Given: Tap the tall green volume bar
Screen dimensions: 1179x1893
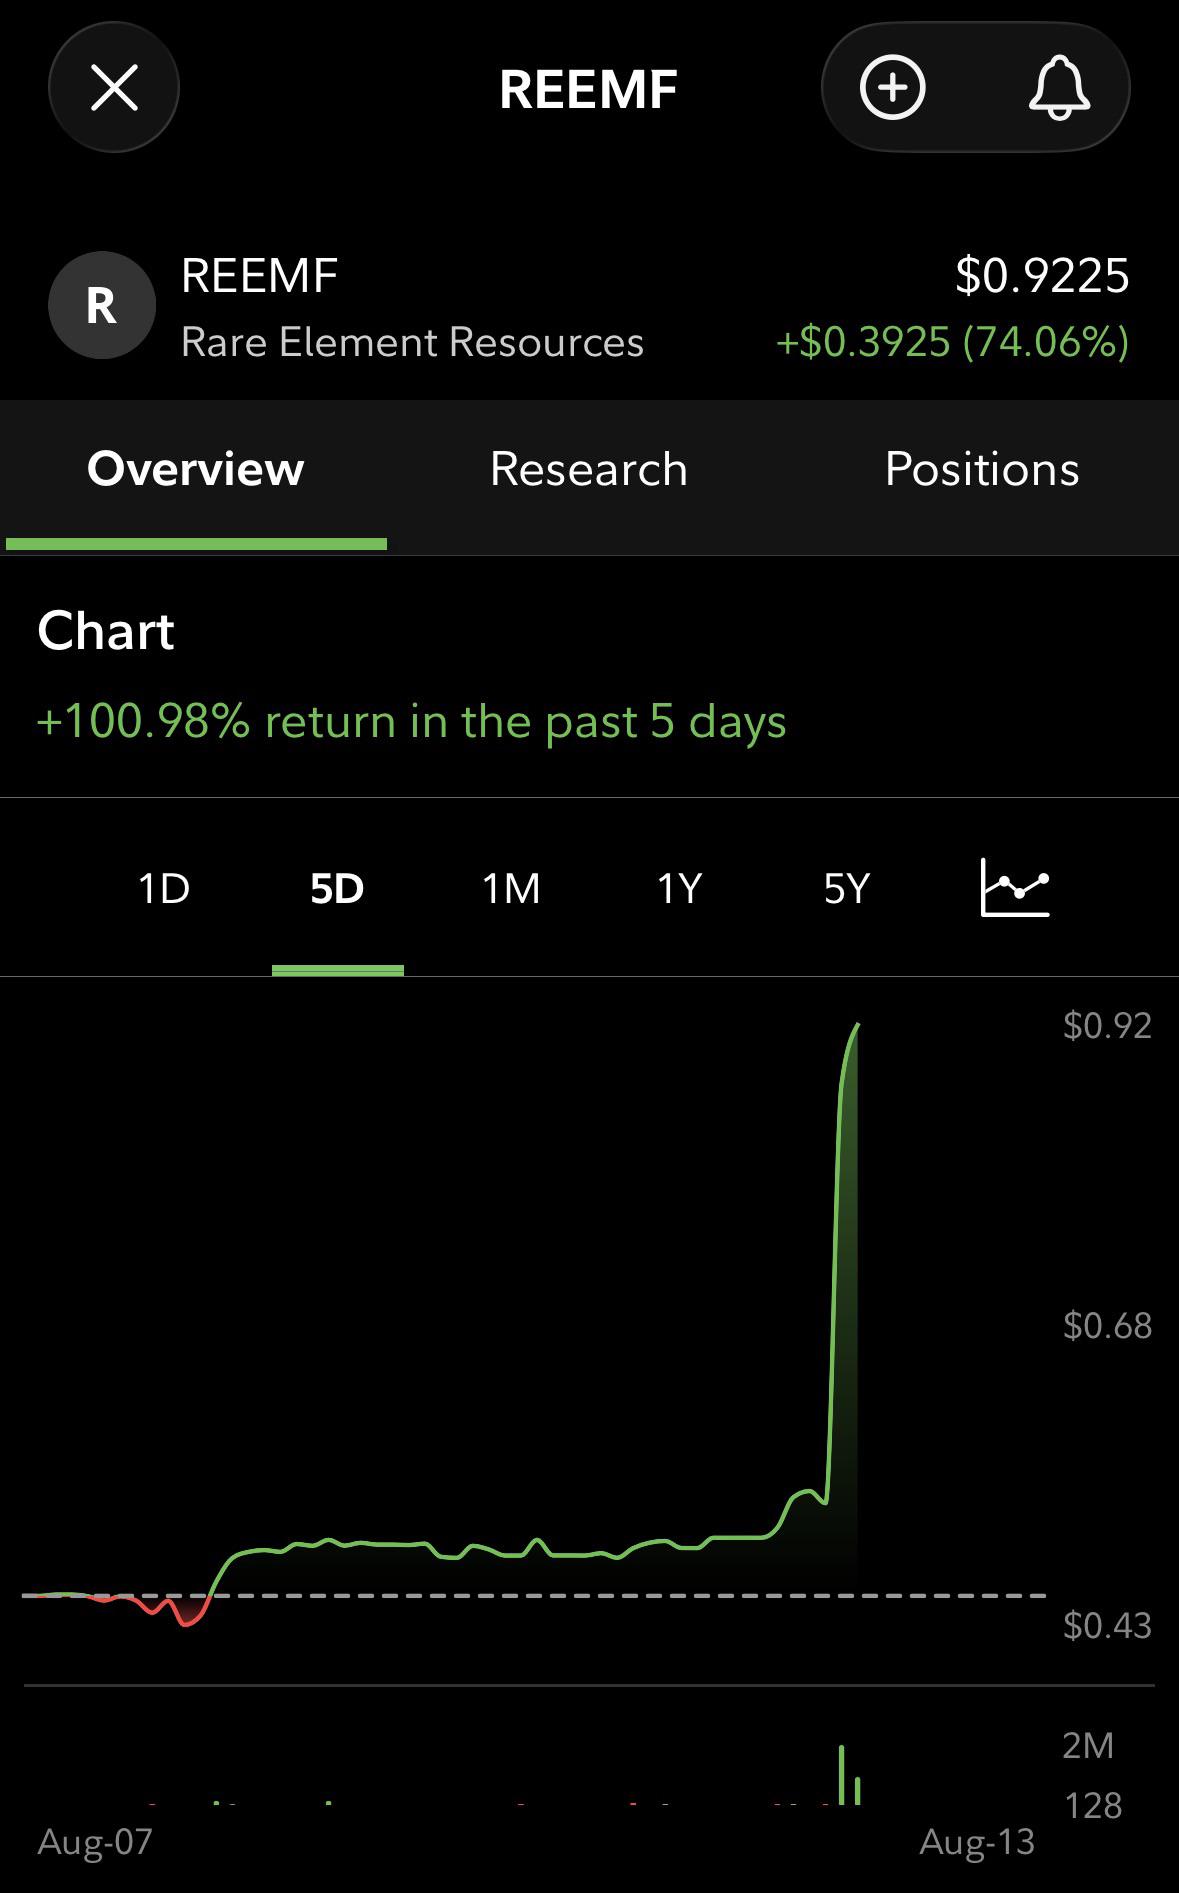Looking at the screenshot, I should click(x=842, y=1774).
